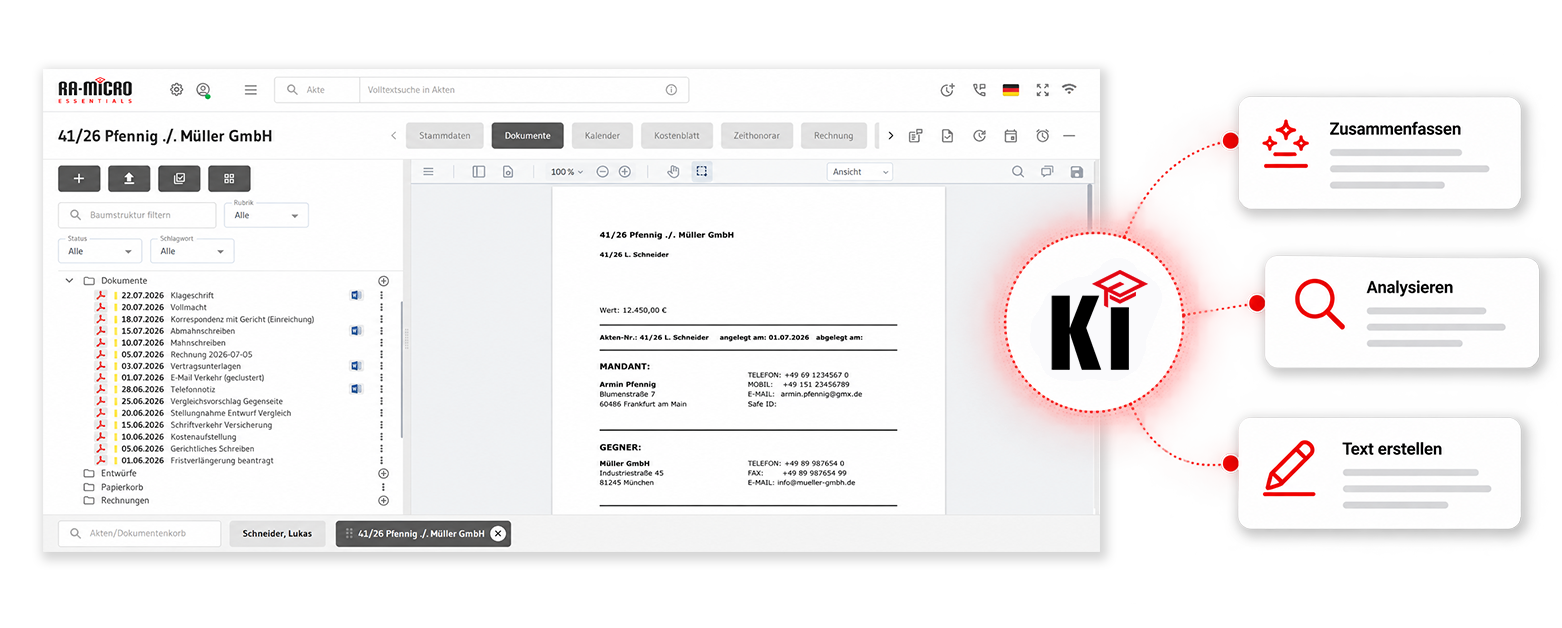Screen dimensions: 1562x628
Task: Click the search magnifier in viewer toolbar
Action: (1018, 172)
